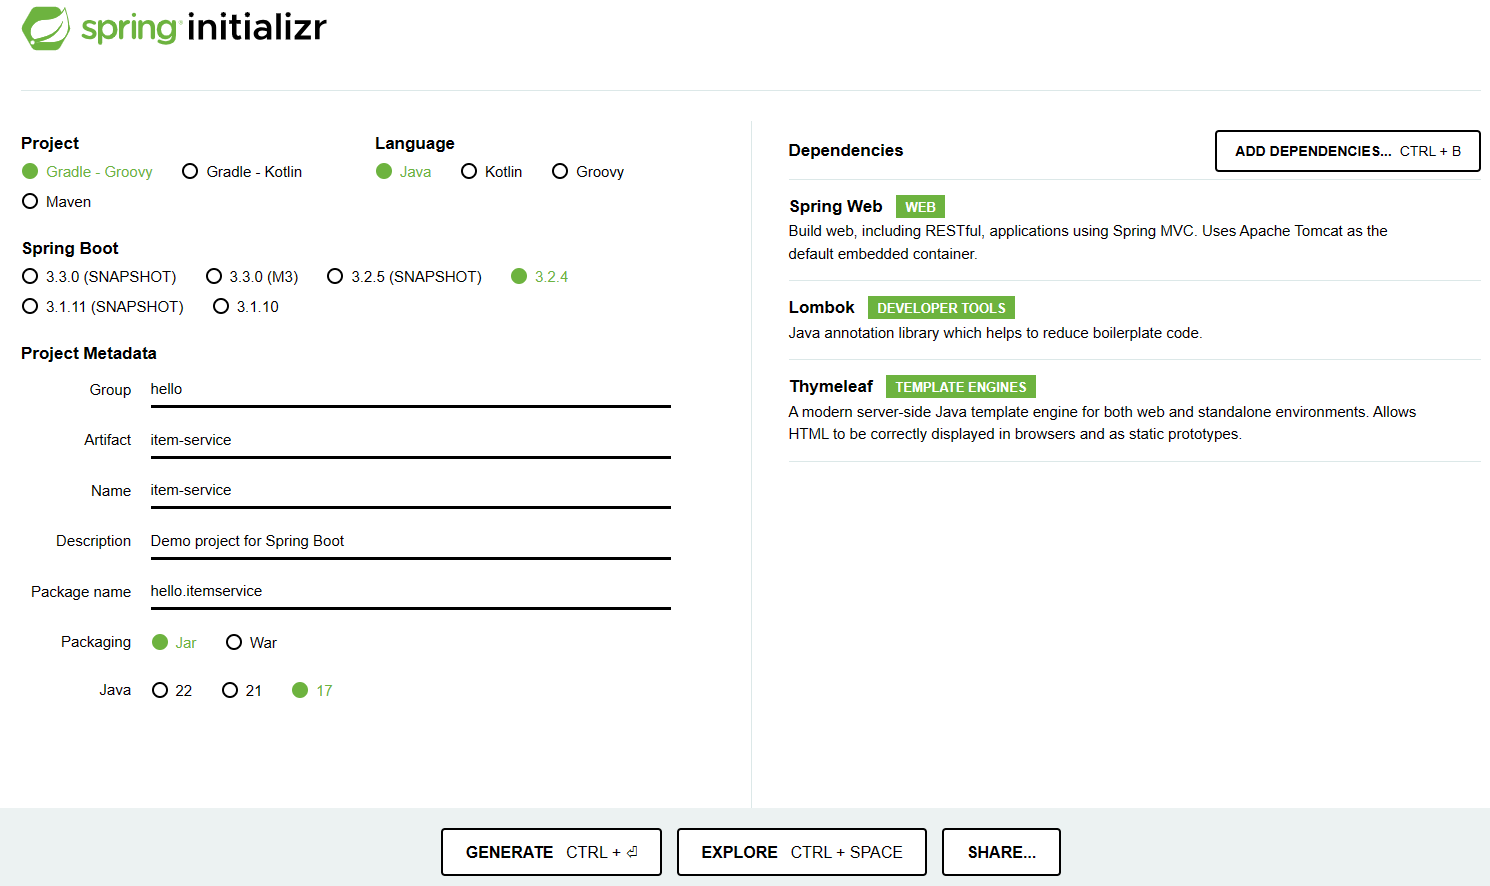Click the Language heading
The image size is (1490, 886).
415,144
